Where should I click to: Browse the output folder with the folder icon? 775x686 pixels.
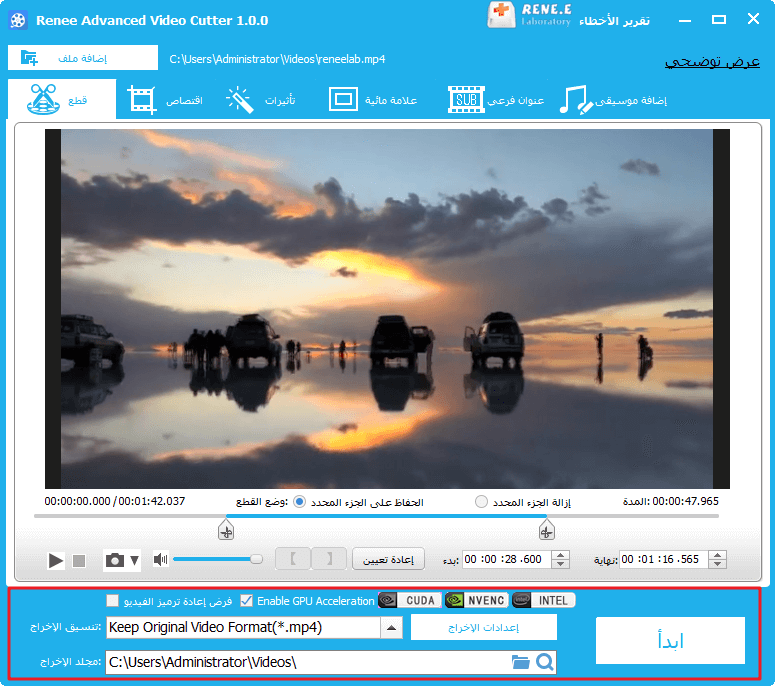point(520,662)
